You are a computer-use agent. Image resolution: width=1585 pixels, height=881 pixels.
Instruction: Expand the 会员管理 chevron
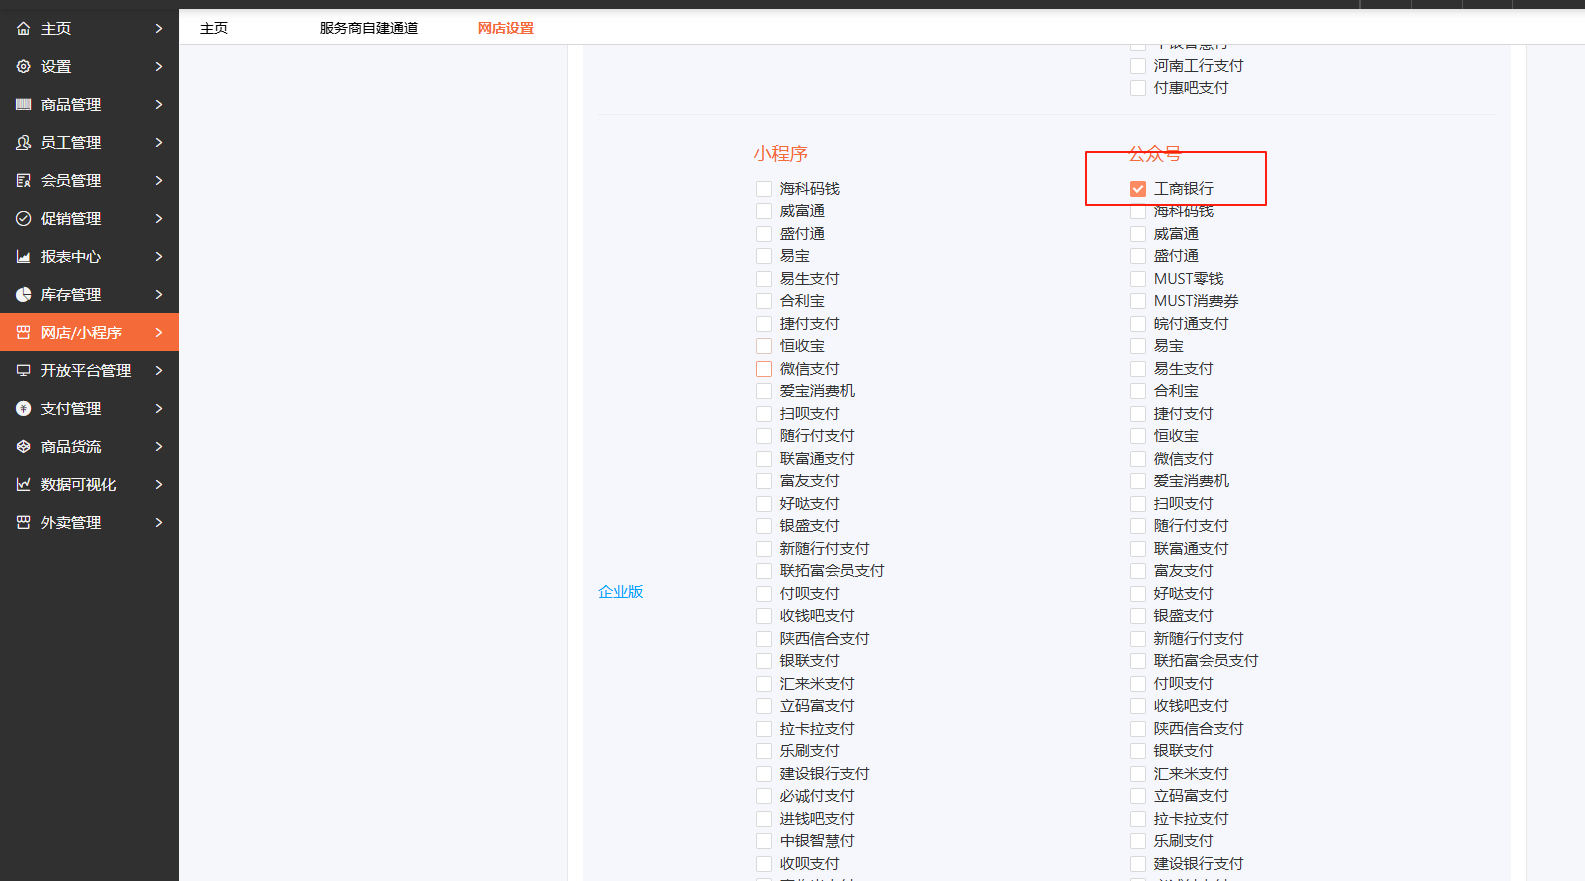pyautogui.click(x=158, y=181)
